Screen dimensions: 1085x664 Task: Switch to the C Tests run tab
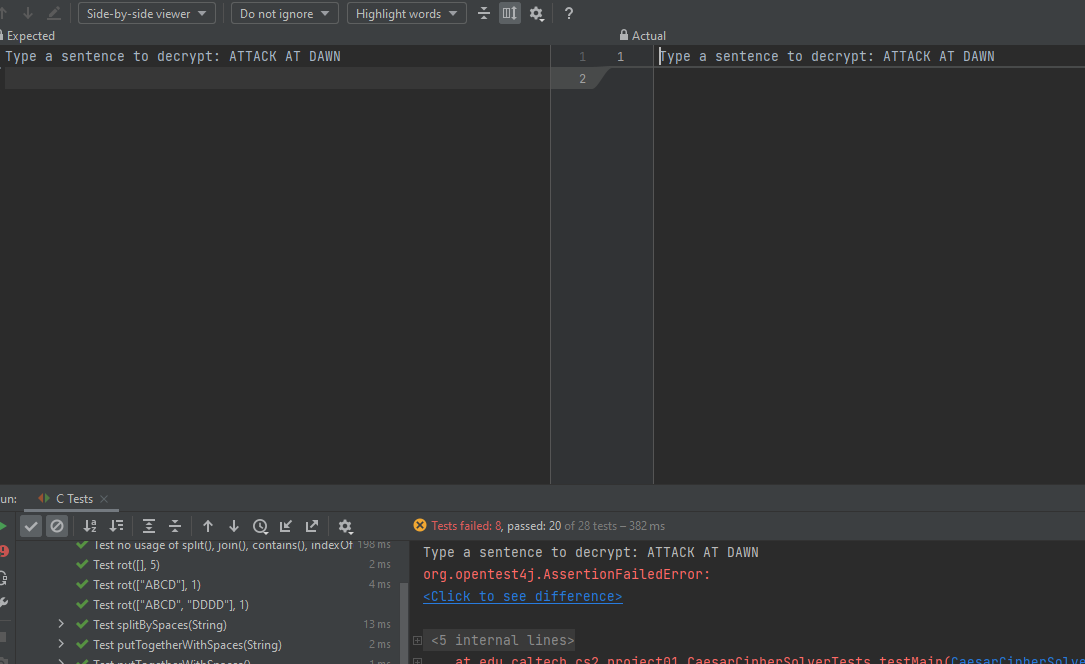[73, 499]
